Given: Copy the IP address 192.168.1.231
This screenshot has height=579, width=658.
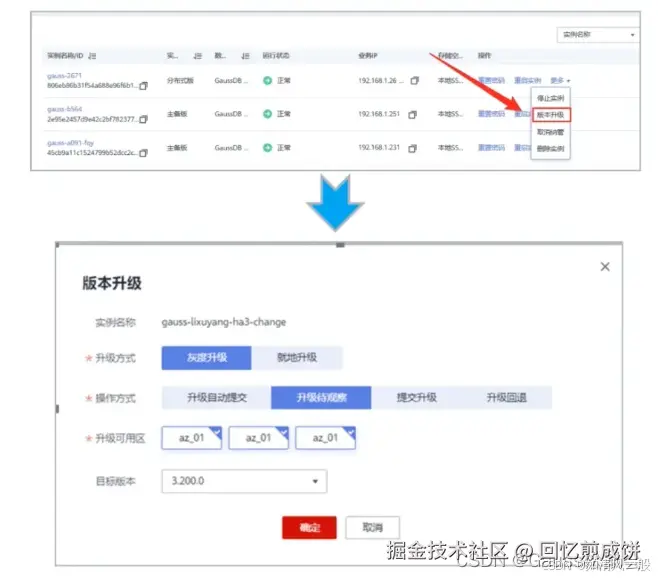Looking at the screenshot, I should point(413,148).
